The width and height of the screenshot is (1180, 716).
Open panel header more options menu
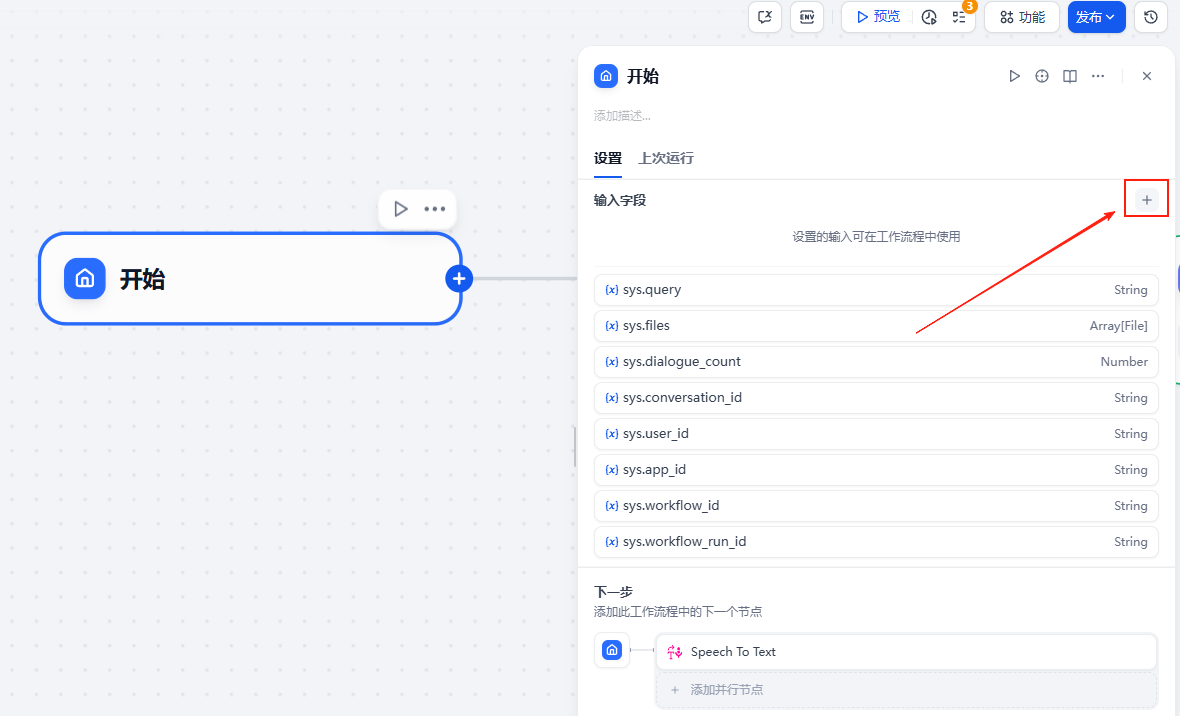pyautogui.click(x=1098, y=76)
